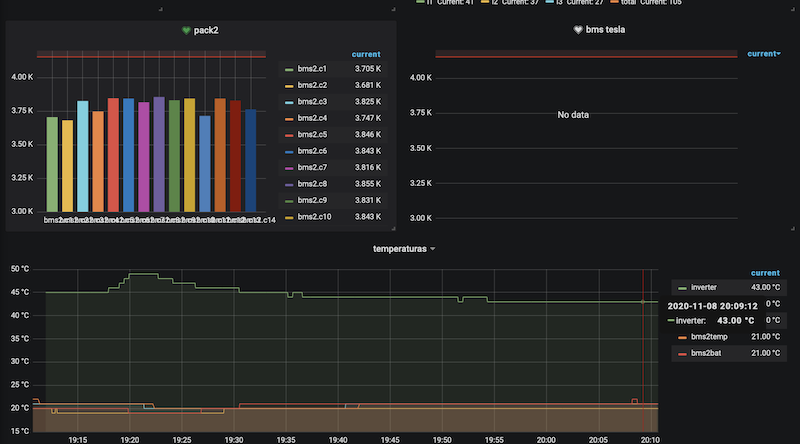Toggle bms2.c4 series in pack2 legend

[312, 118]
